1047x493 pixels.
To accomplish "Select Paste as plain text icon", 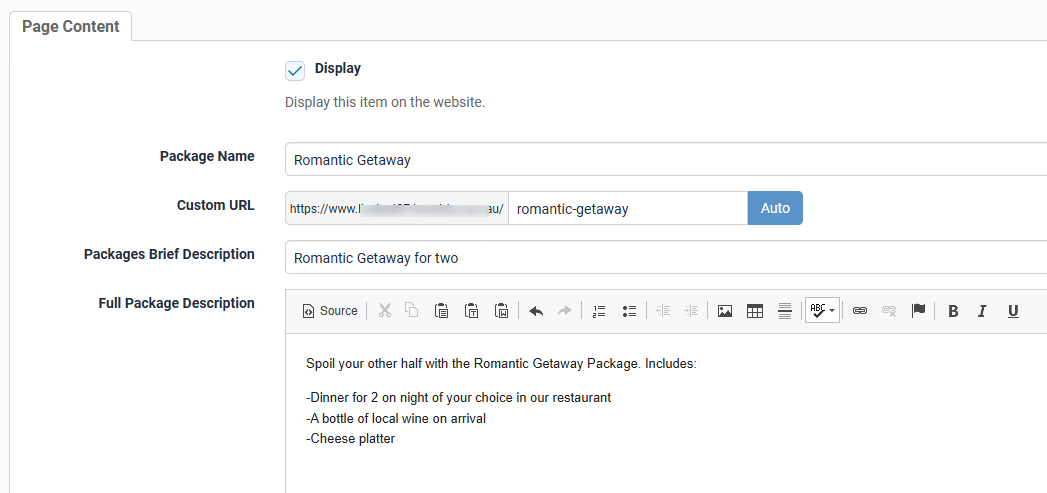I will 471,311.
